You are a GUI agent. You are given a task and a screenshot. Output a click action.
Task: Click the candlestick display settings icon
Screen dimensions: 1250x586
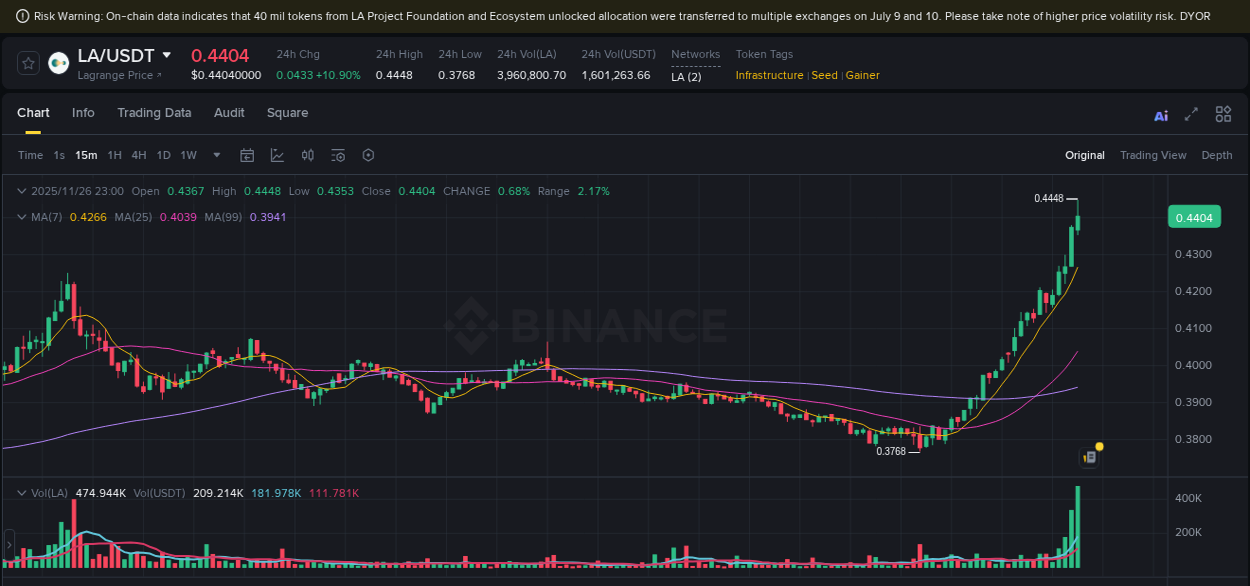(307, 155)
